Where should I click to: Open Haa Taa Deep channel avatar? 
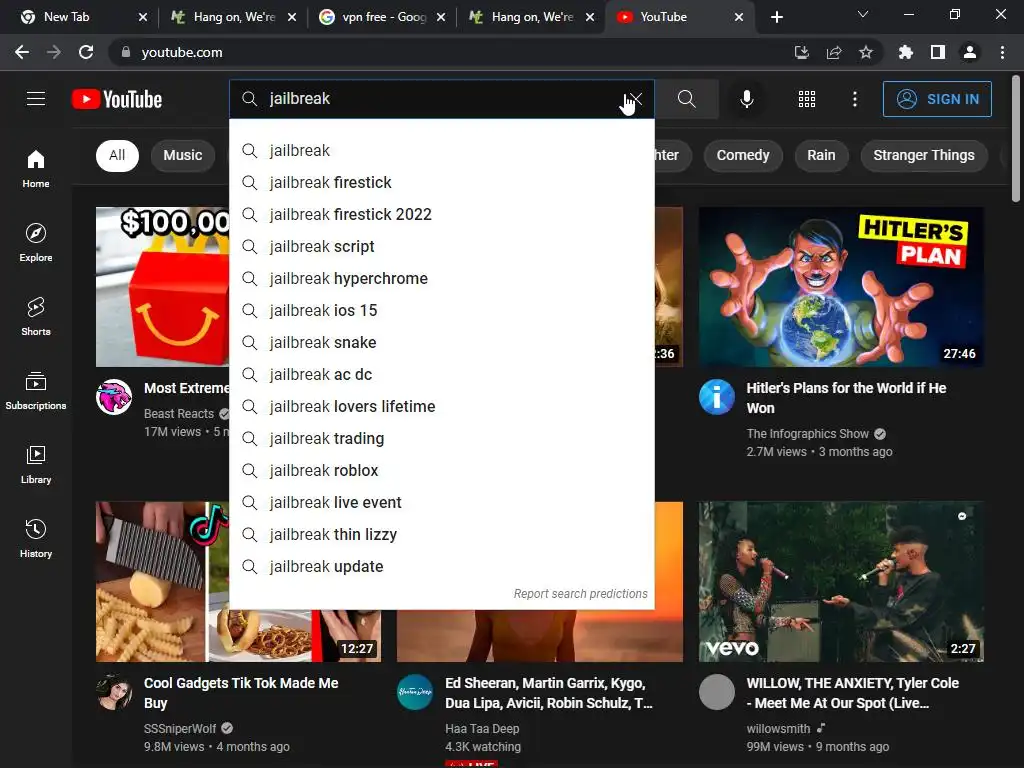point(415,692)
